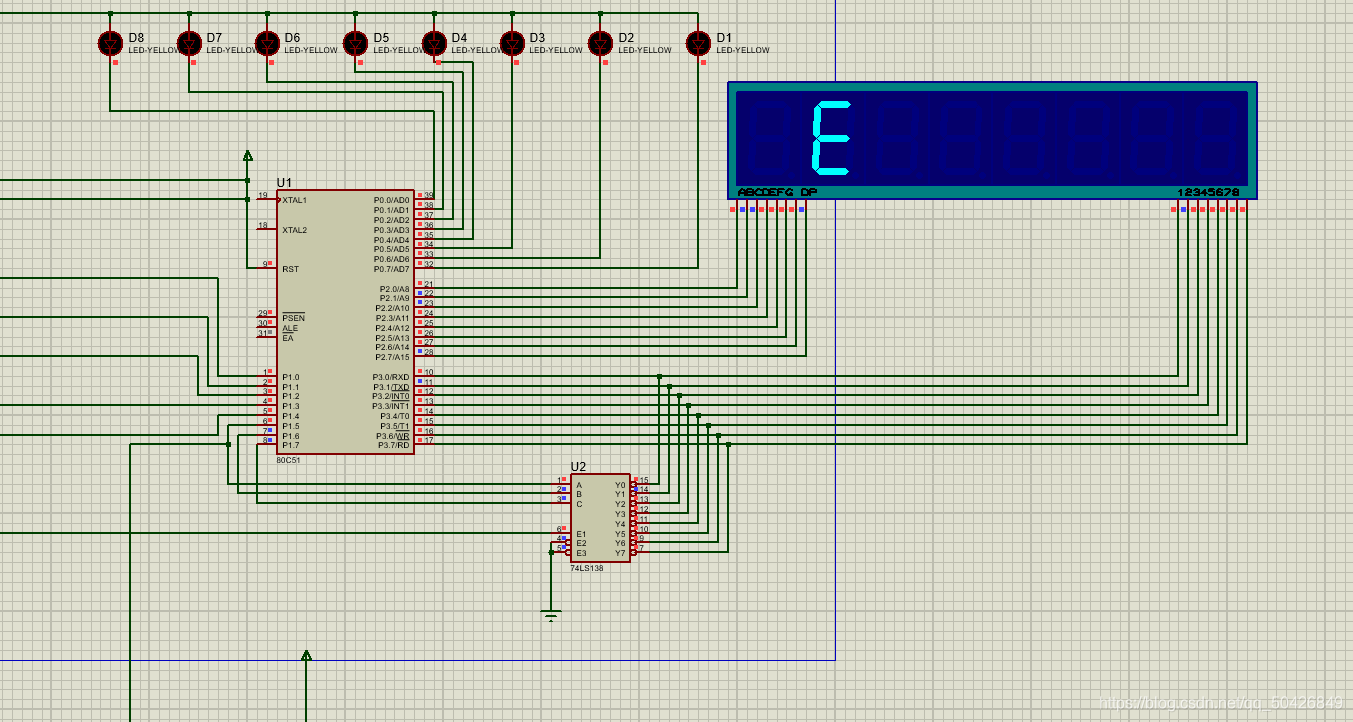Click the P1.7 pin label
The height and width of the screenshot is (722, 1353).
290,445
